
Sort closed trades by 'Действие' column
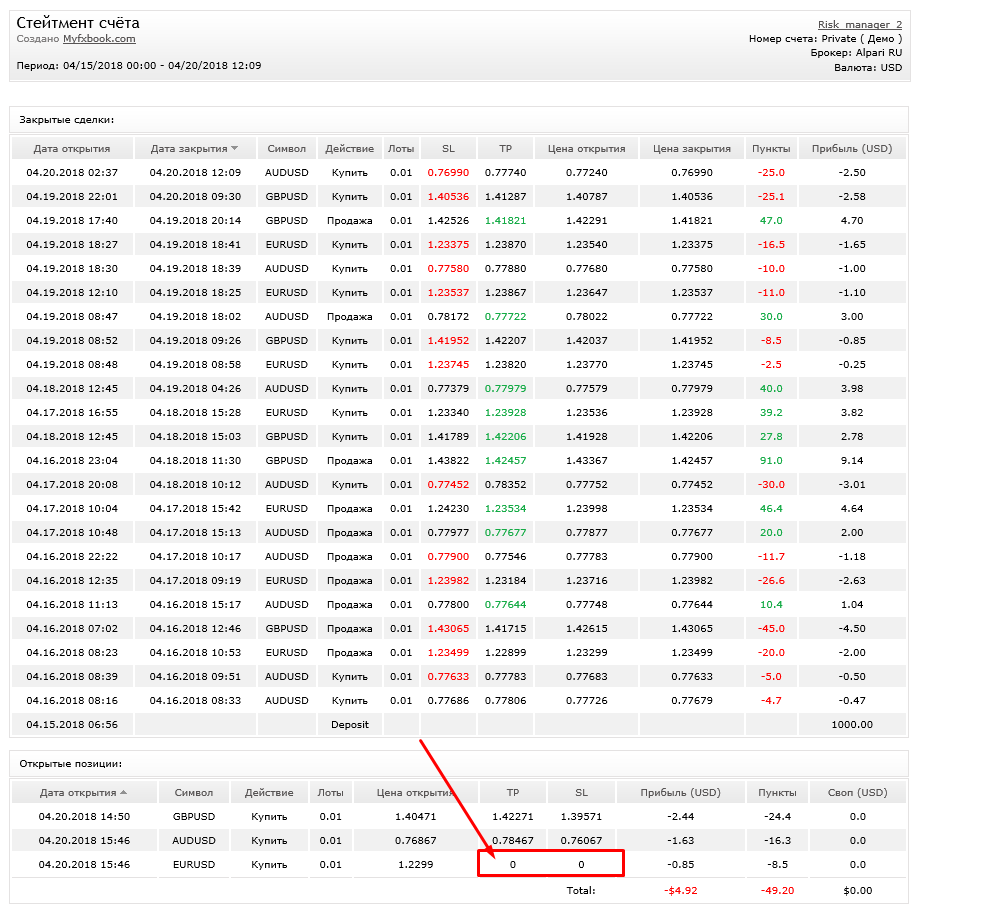350,148
